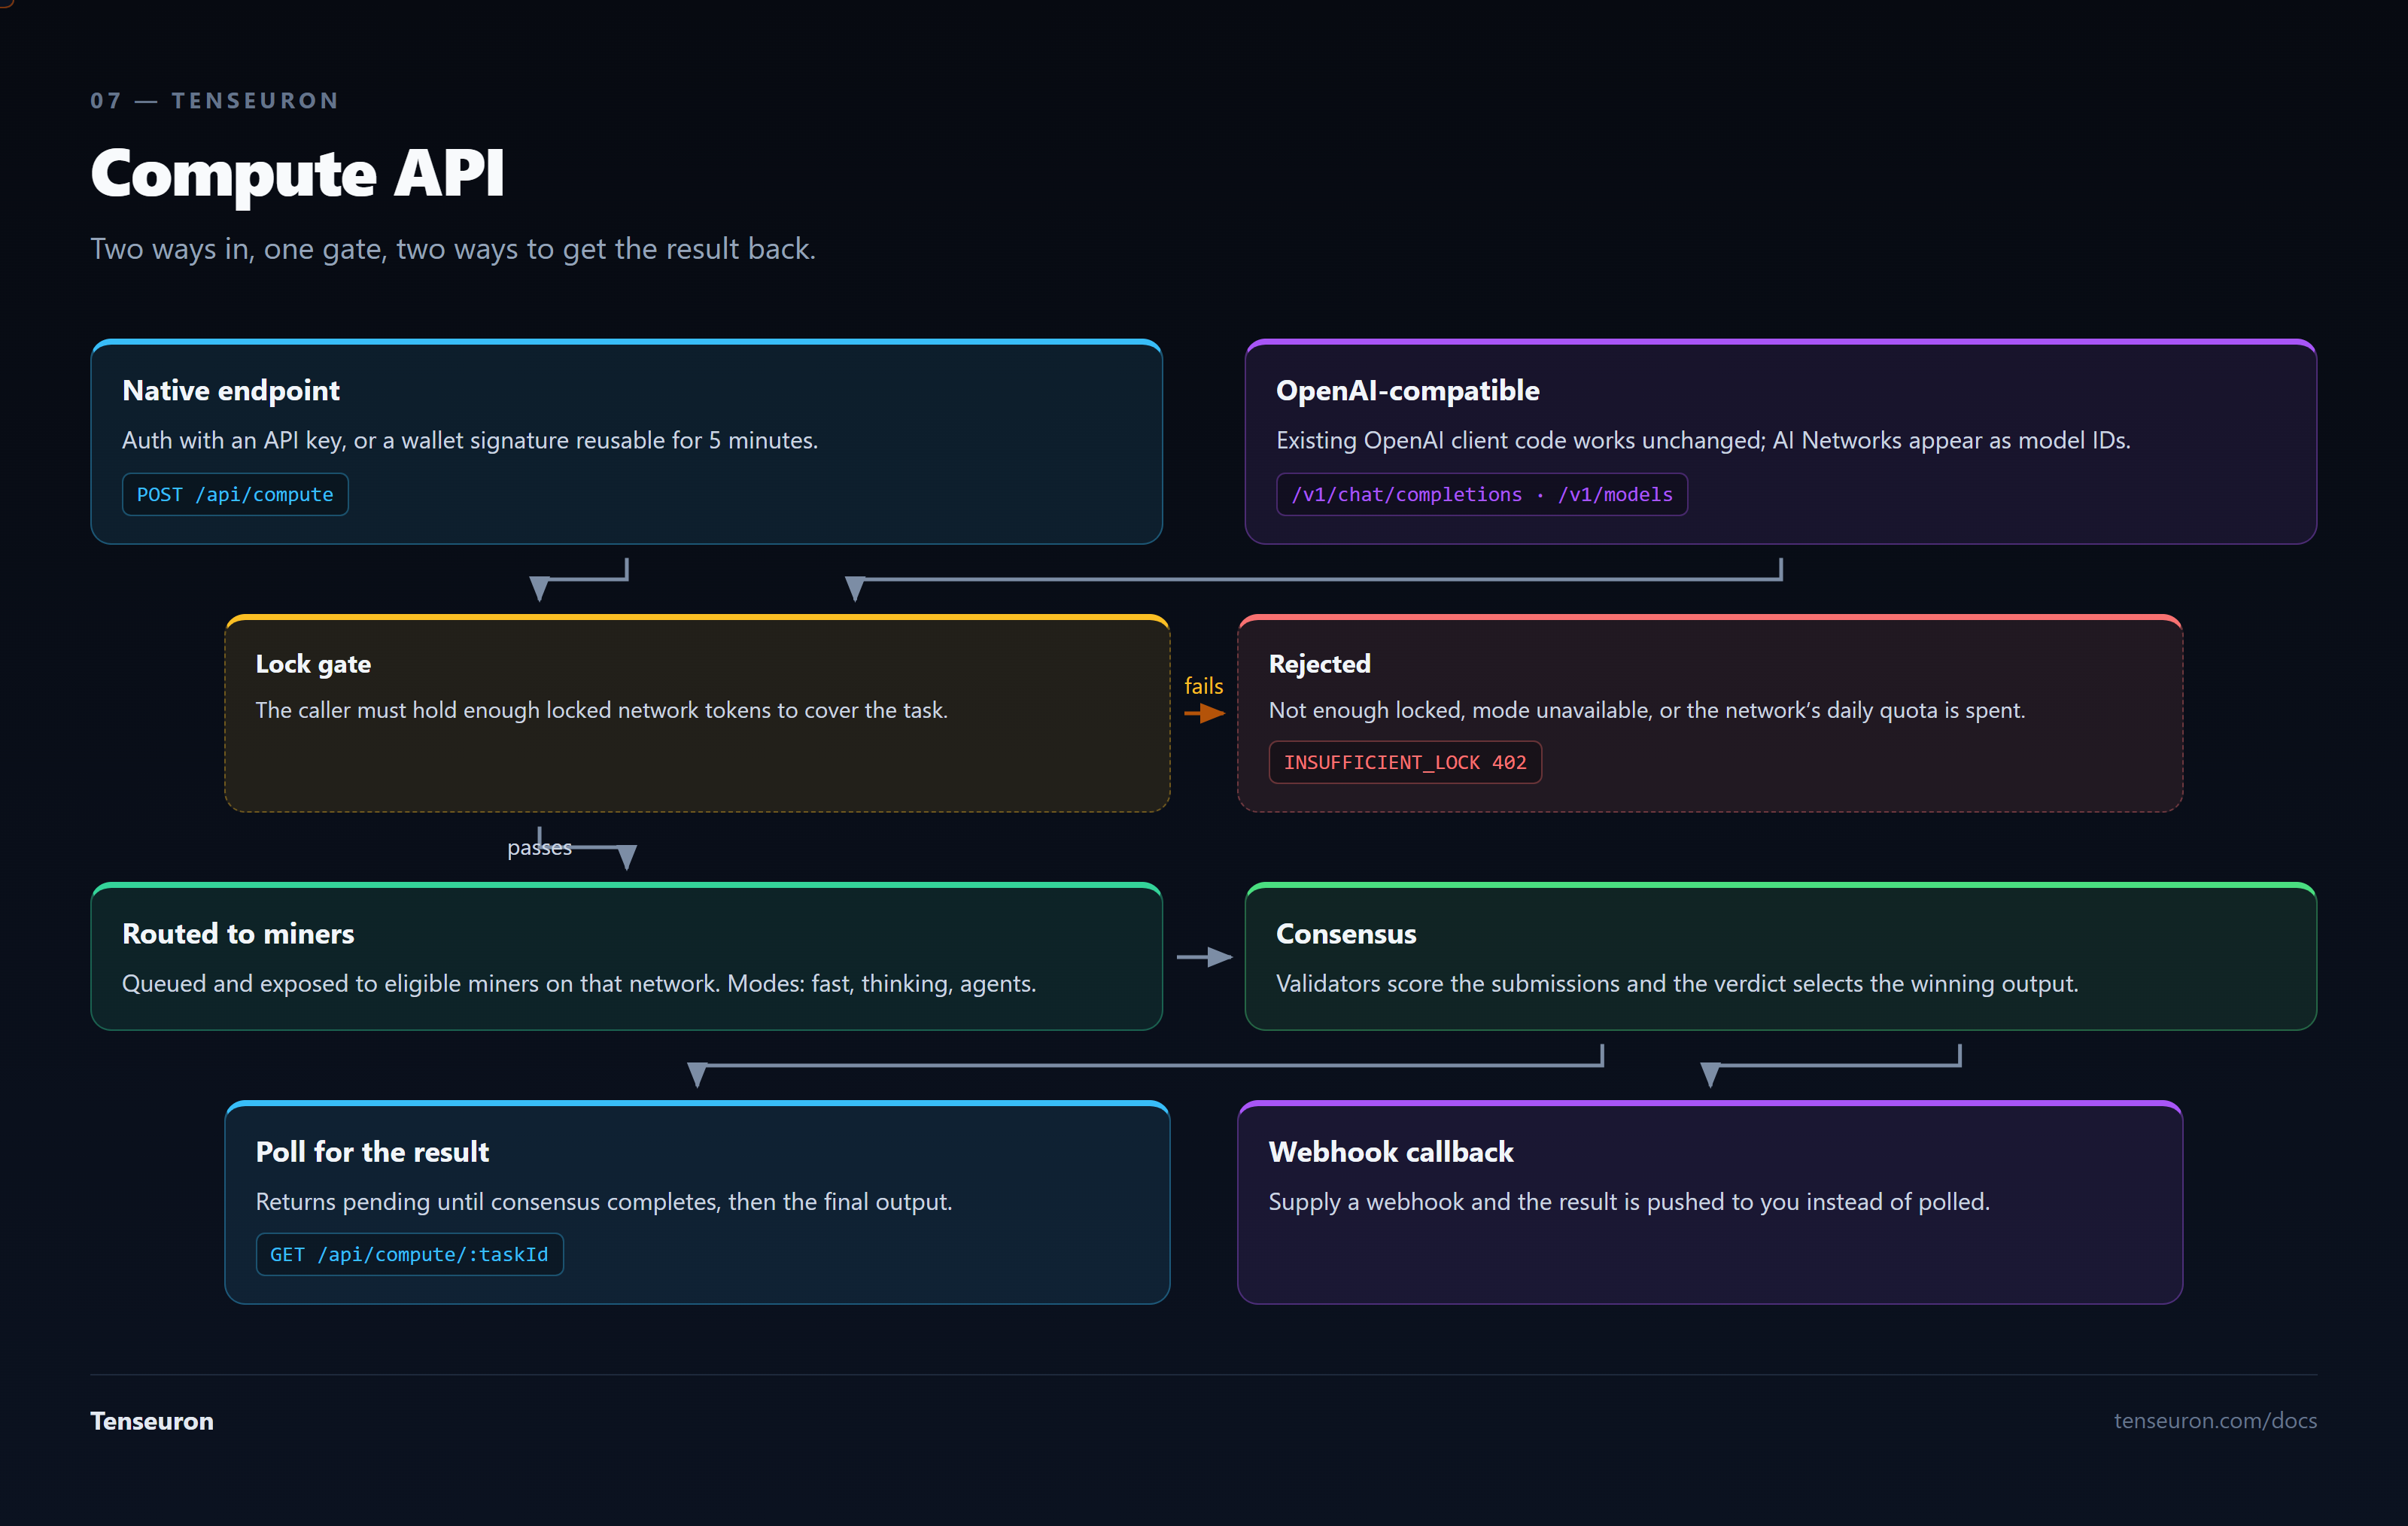Click the 'Two ways in, one gate' subtitle
Screen dimensions: 2408x1526
pos(453,248)
